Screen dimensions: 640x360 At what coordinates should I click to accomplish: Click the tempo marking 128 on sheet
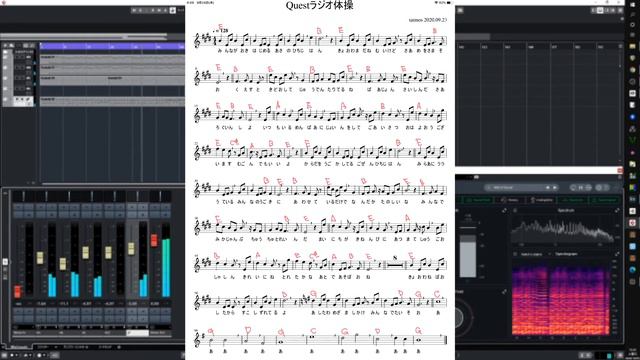pos(221,30)
